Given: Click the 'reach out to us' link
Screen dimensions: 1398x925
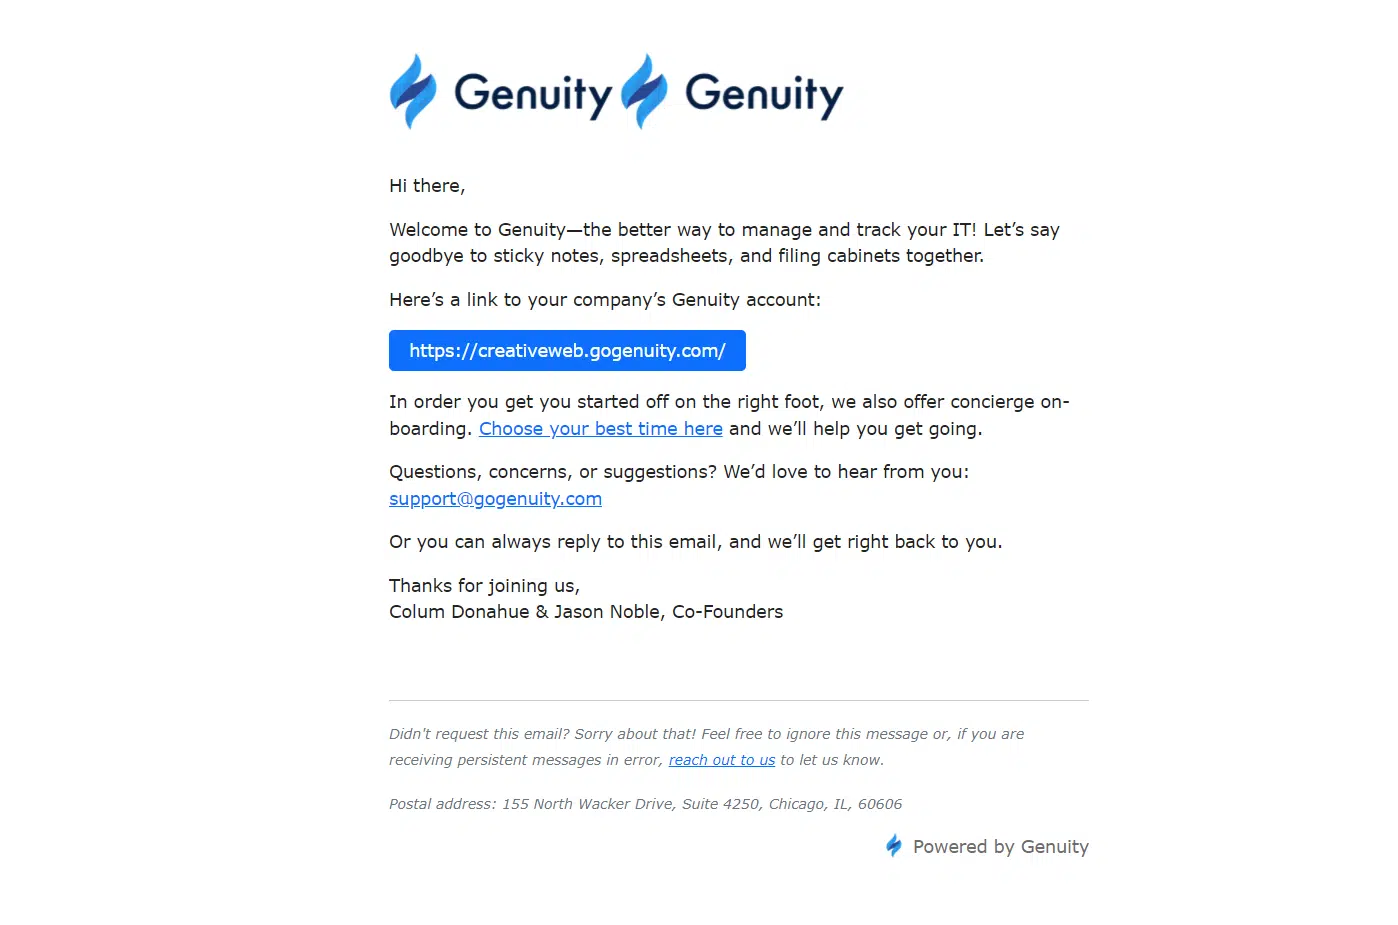Looking at the screenshot, I should pyautogui.click(x=722, y=760).
